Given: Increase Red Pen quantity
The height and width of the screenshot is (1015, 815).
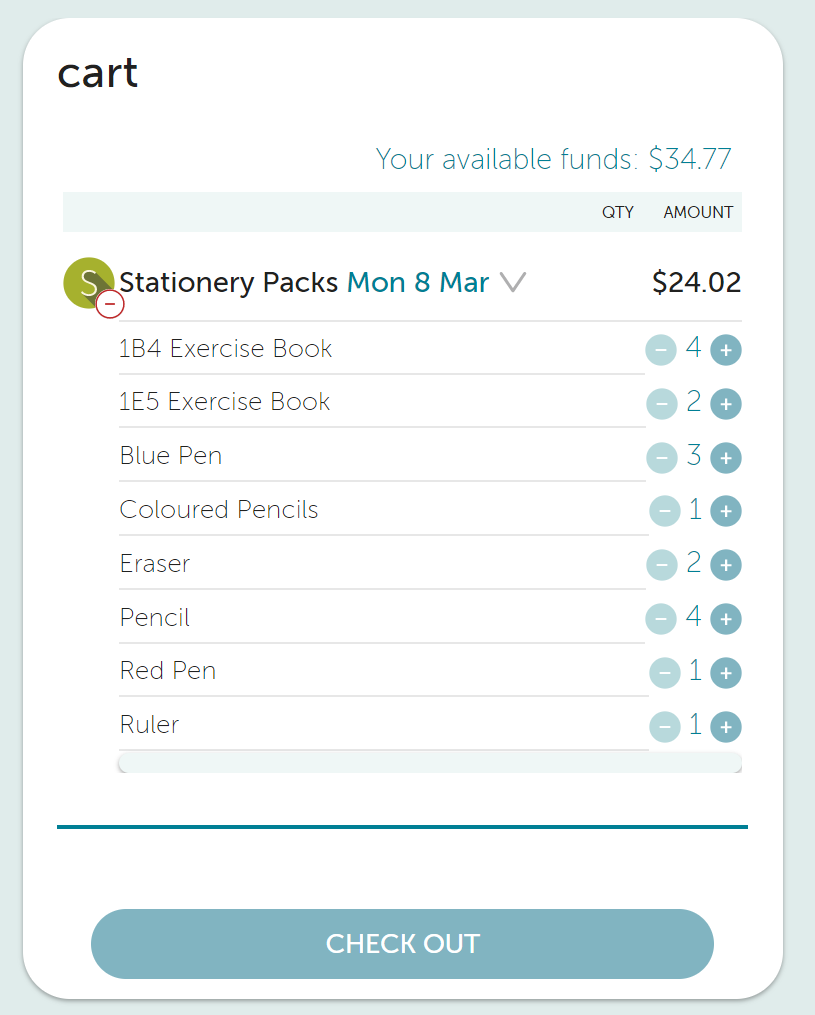Looking at the screenshot, I should [x=726, y=673].
